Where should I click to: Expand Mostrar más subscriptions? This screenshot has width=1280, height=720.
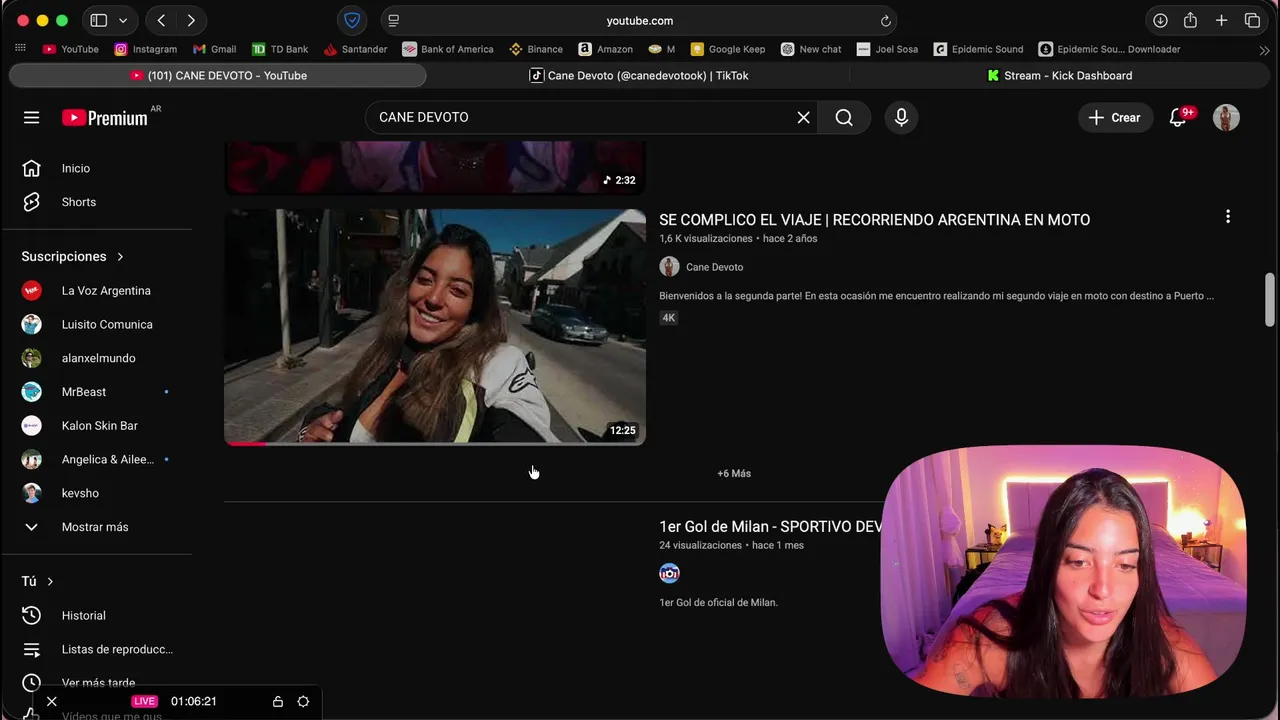(97, 527)
